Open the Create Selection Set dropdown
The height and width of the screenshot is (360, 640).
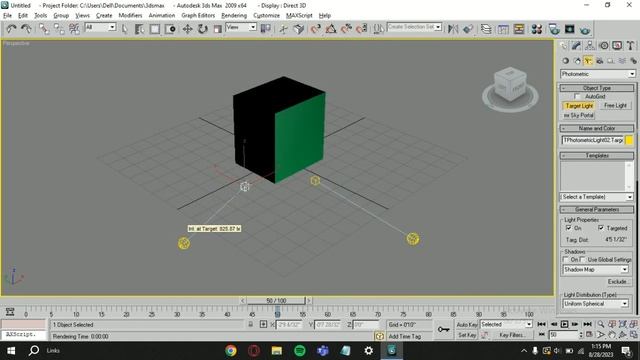click(414, 27)
